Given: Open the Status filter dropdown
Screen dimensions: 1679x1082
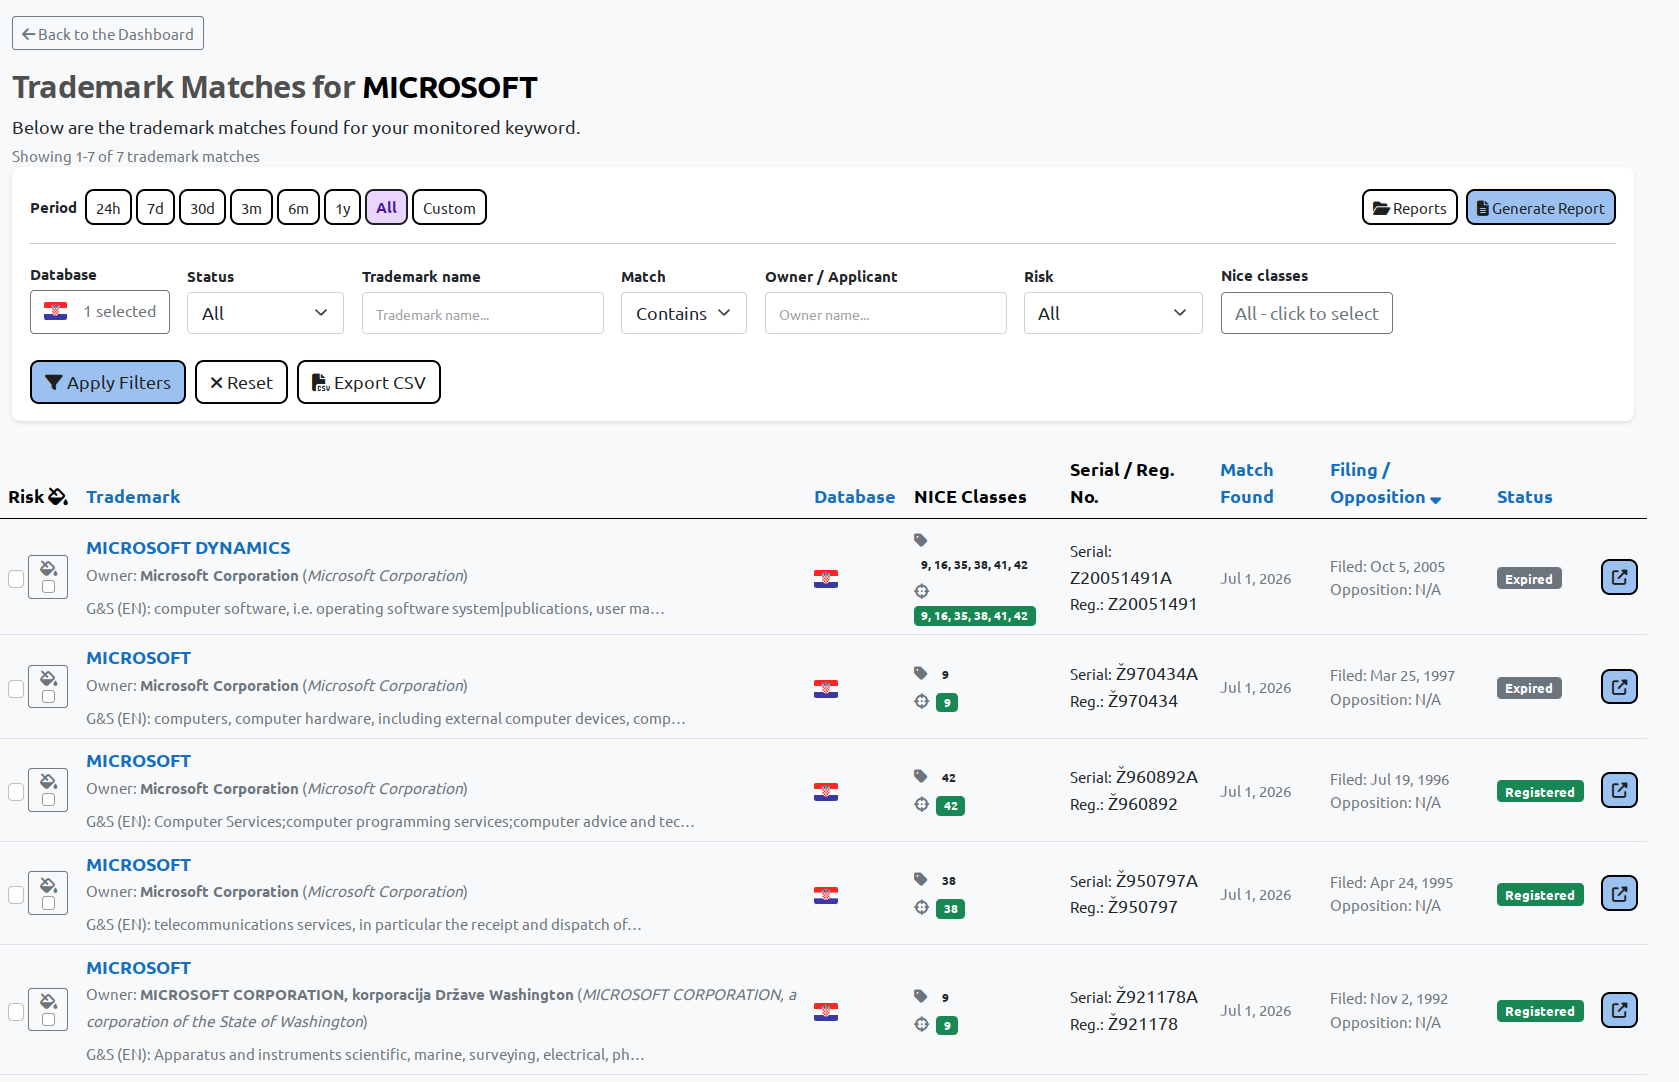Looking at the screenshot, I should point(265,313).
